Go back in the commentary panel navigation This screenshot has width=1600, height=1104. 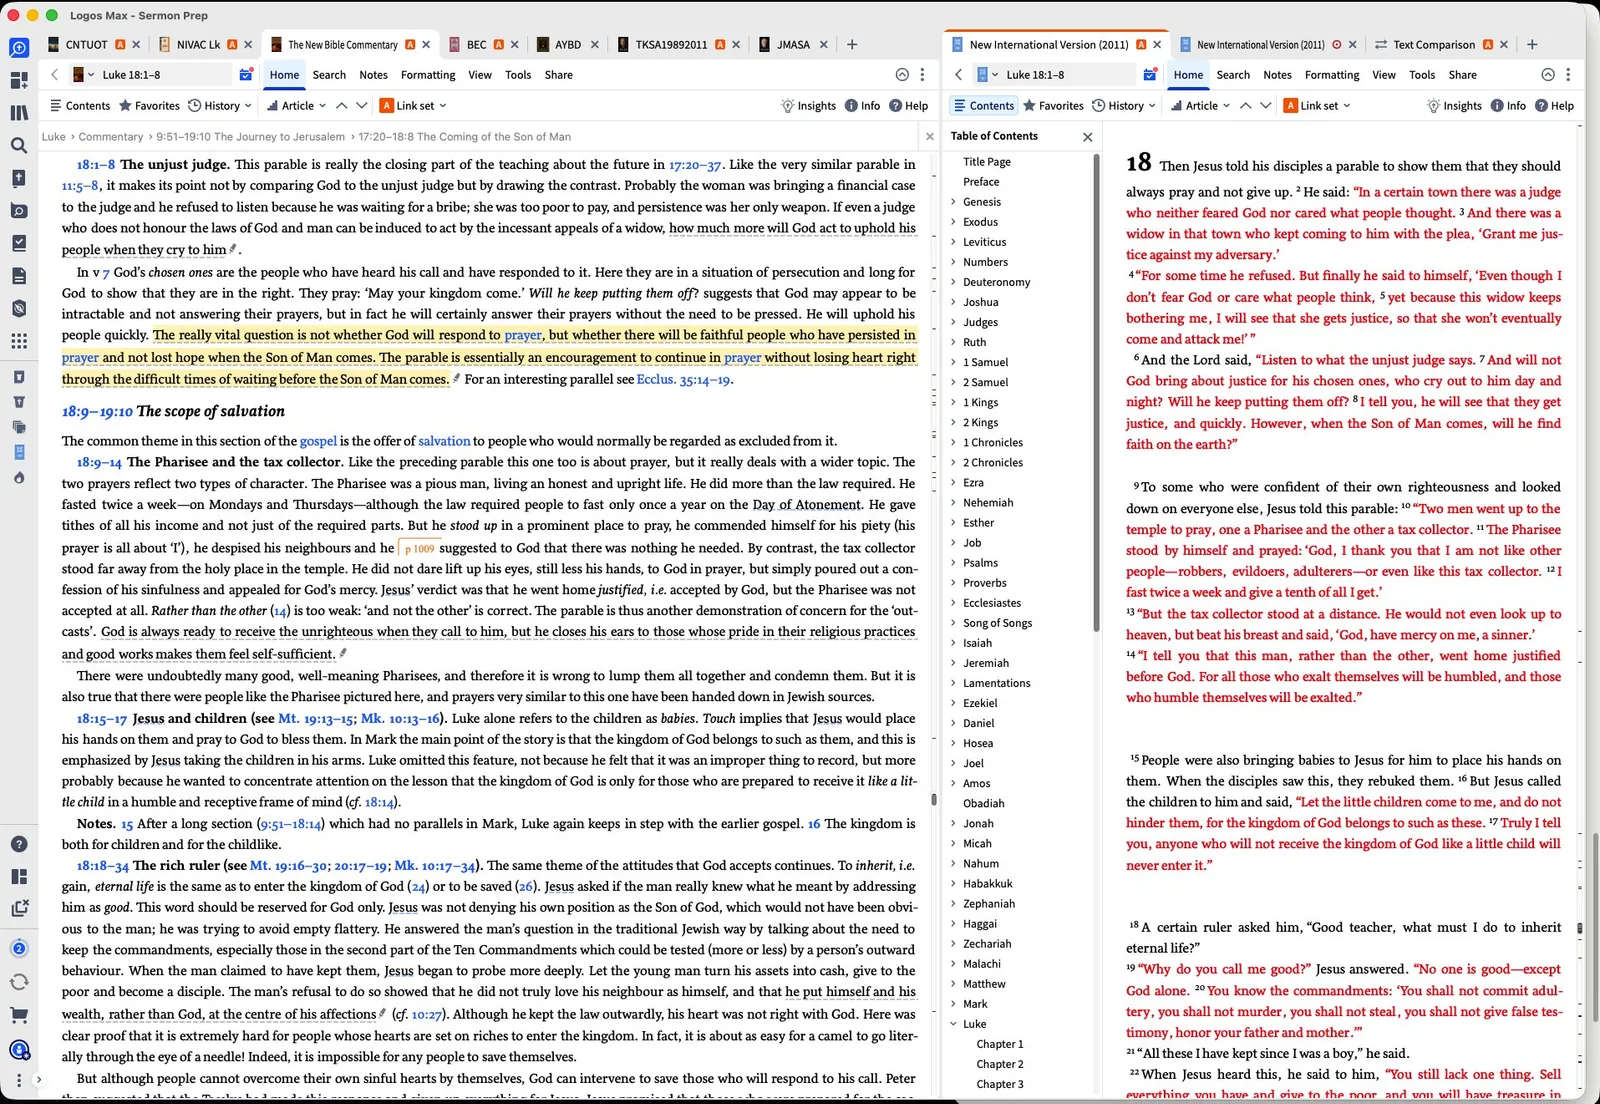click(55, 74)
